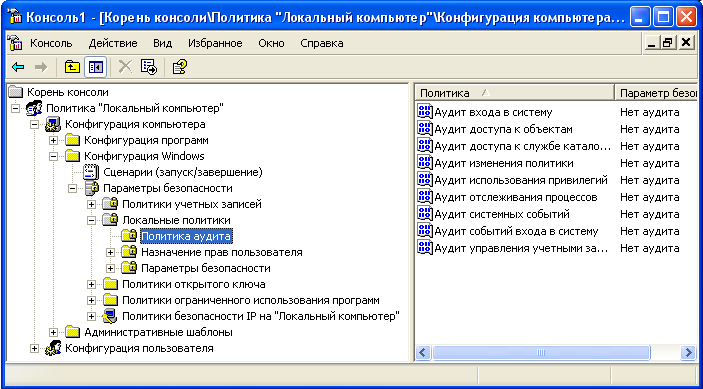Screen dimensions: 703x389
Task: Click the Back arrow toolbar button
Action: 18,67
